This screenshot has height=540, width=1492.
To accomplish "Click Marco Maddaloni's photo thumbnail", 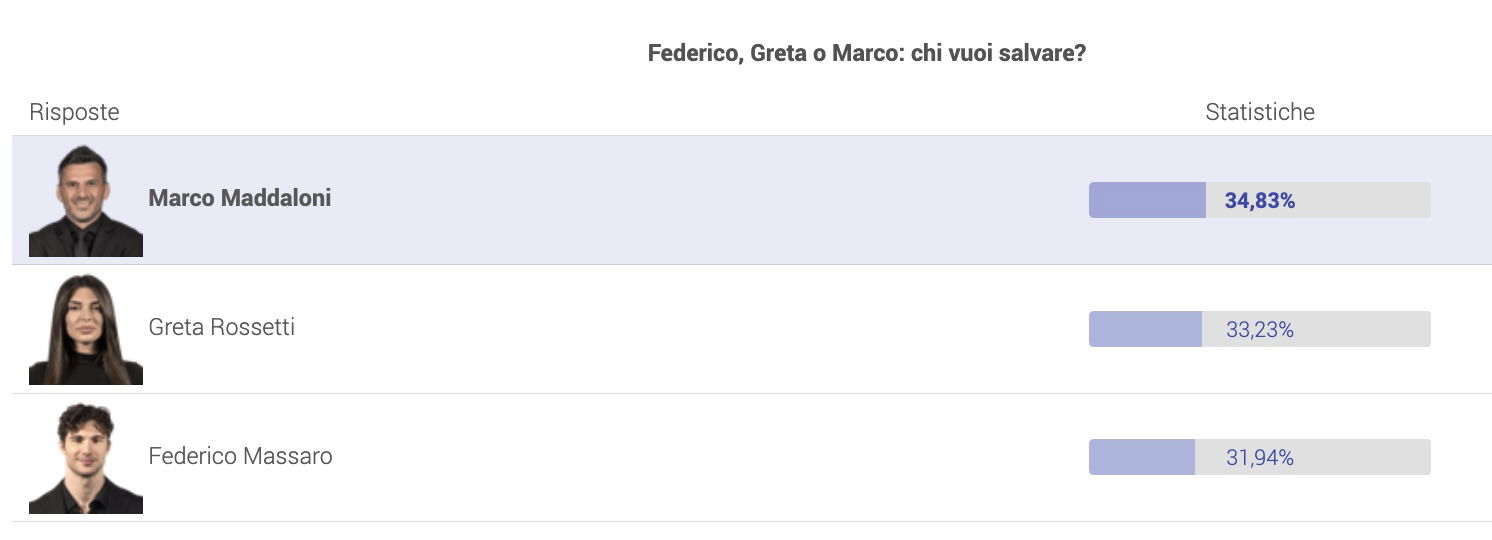I will click(86, 200).
